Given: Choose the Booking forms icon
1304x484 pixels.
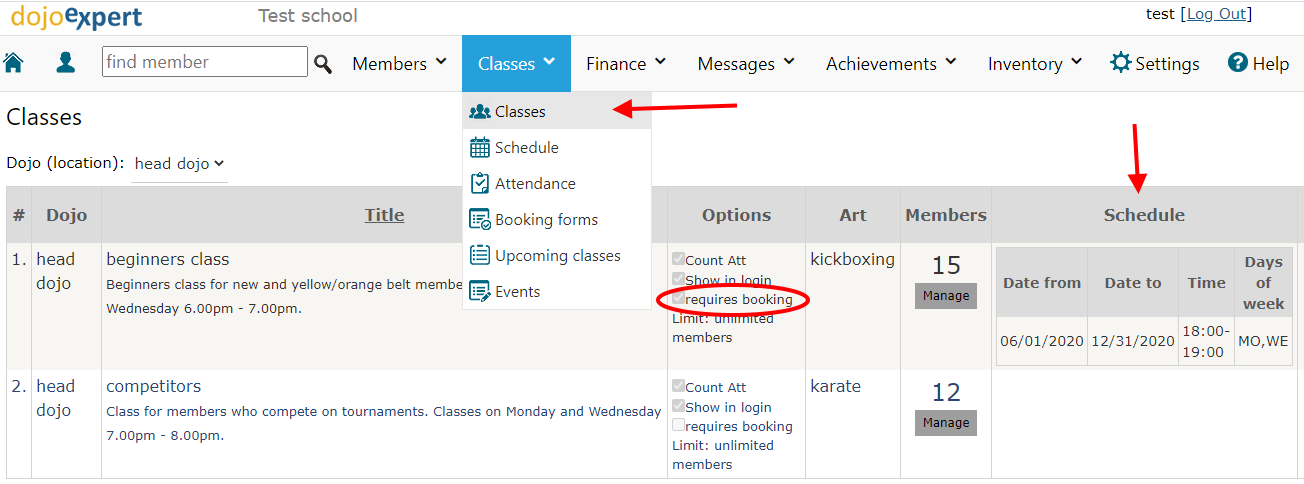Looking at the screenshot, I should click(x=479, y=220).
